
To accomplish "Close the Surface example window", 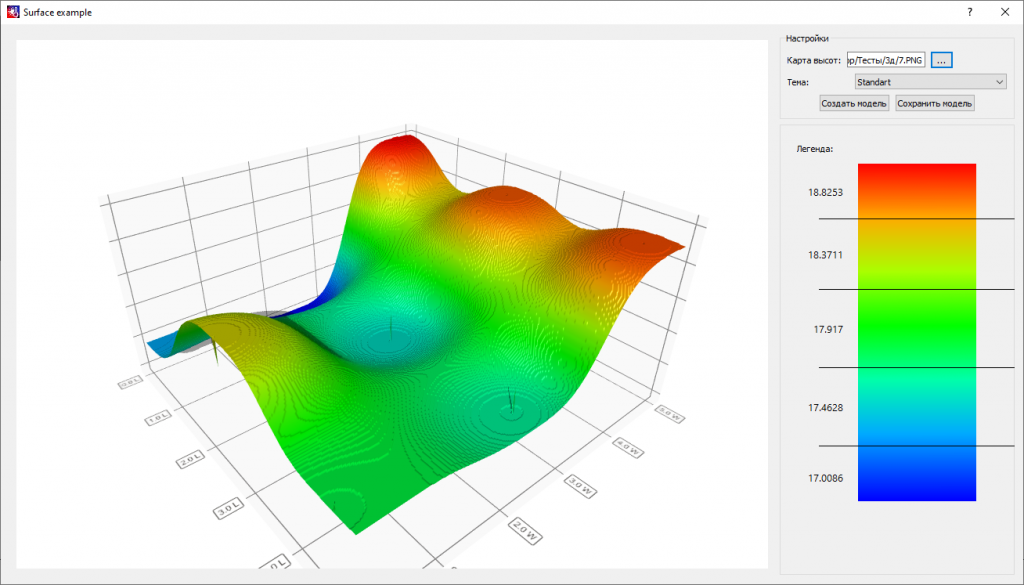I will [1005, 12].
